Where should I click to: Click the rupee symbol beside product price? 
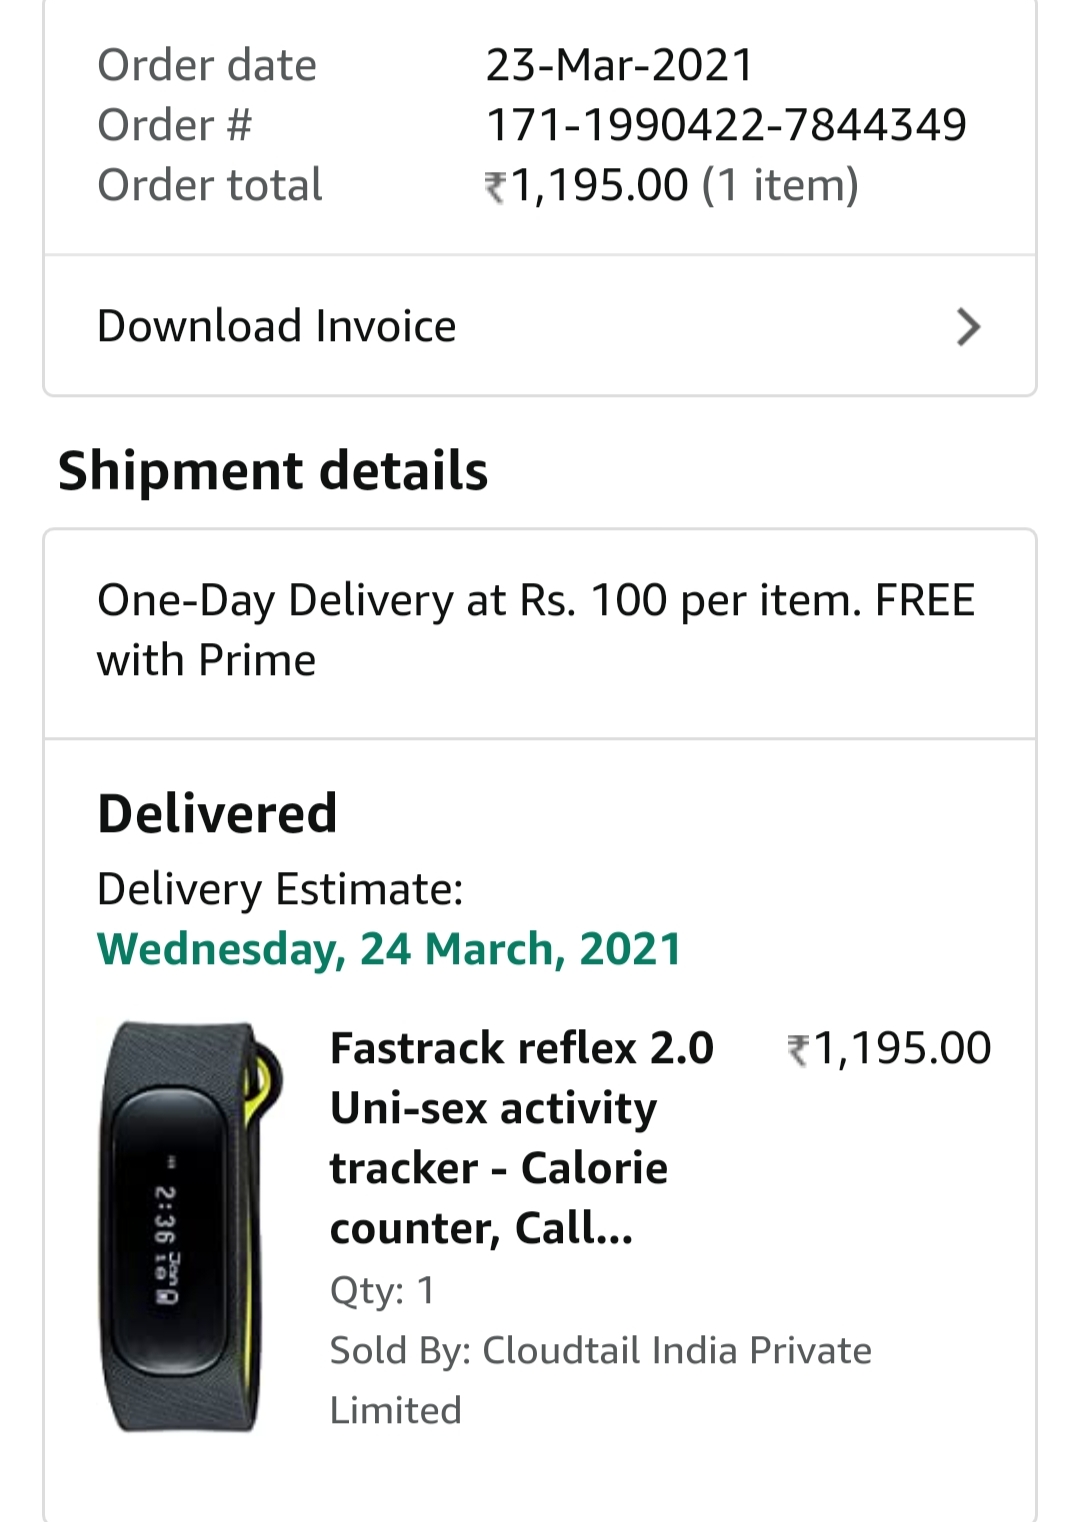[x=798, y=1050]
